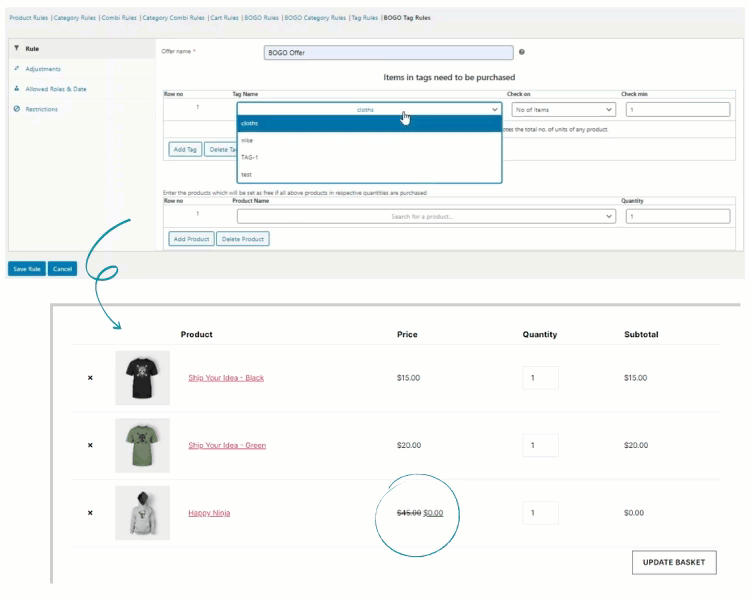Click the help icon beside Offer name
Image resolution: width=750 pixels, height=600 pixels.
pos(521,52)
